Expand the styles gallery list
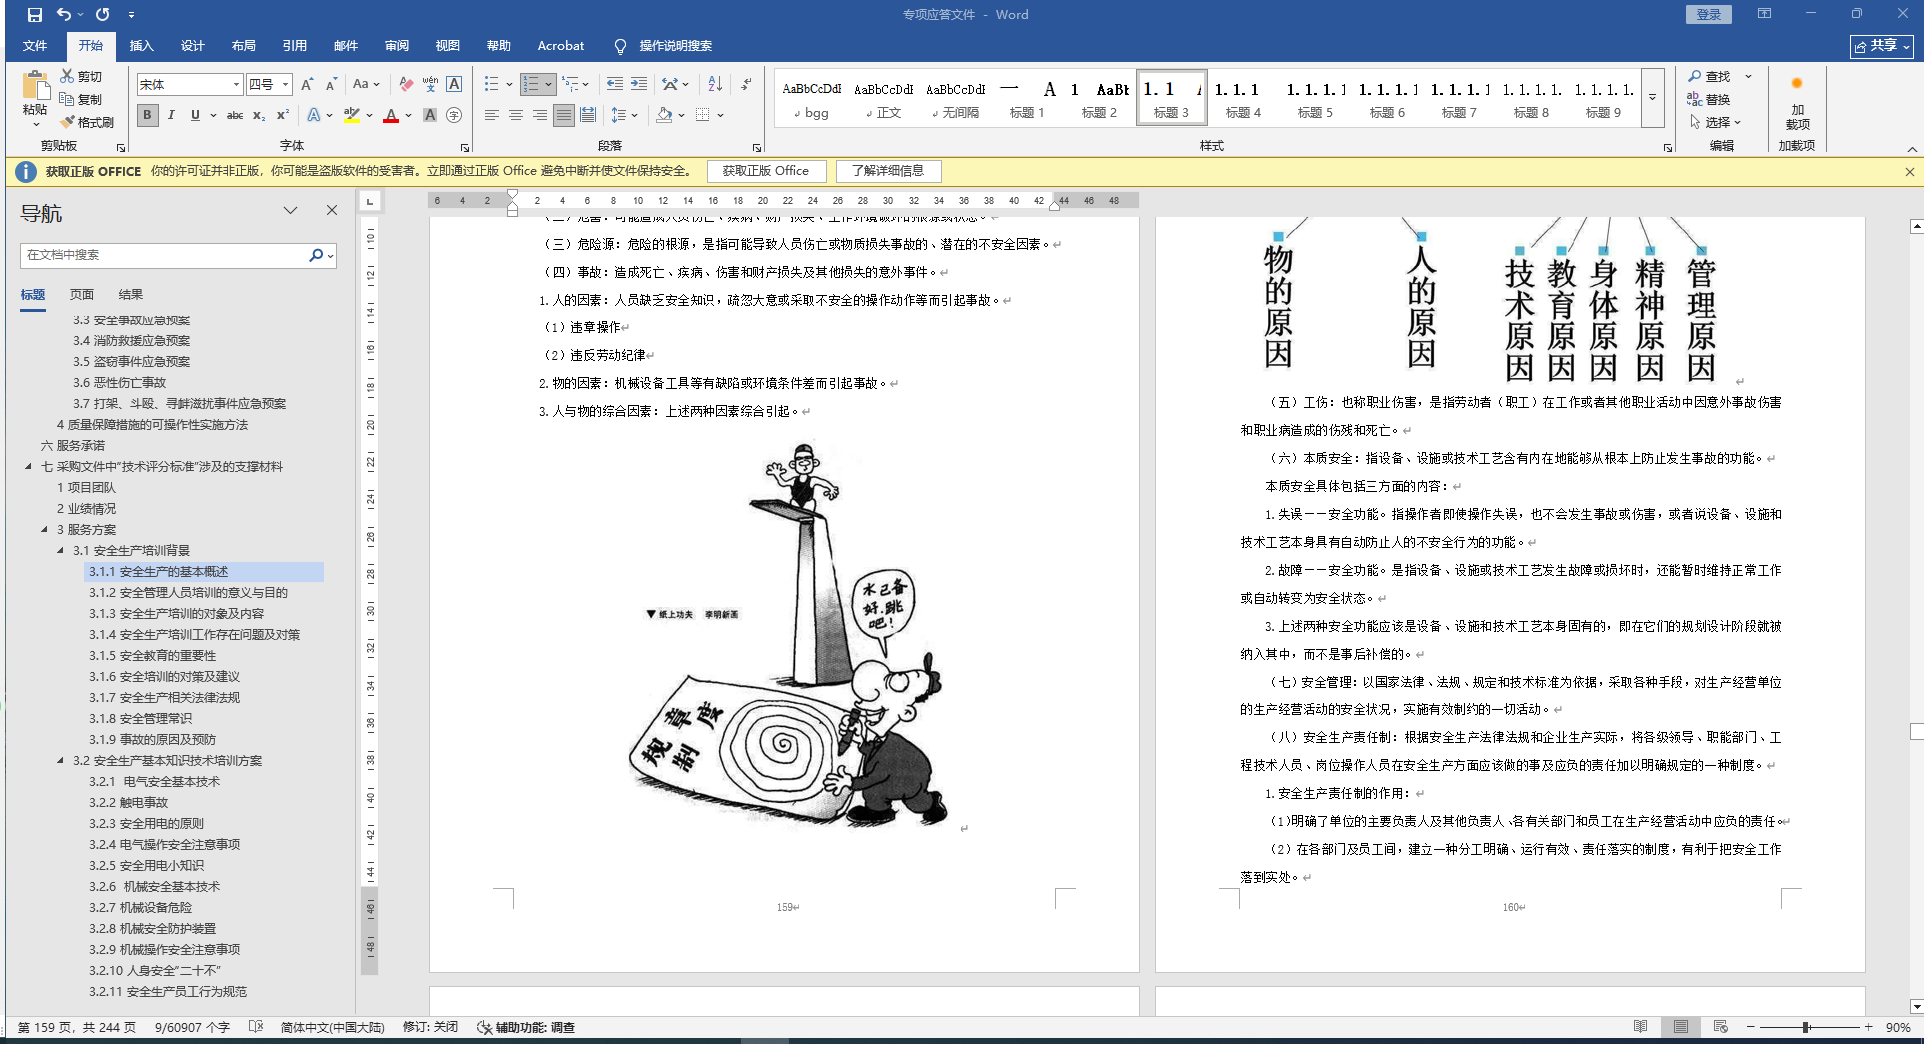Image resolution: width=1924 pixels, height=1044 pixels. (x=1653, y=97)
